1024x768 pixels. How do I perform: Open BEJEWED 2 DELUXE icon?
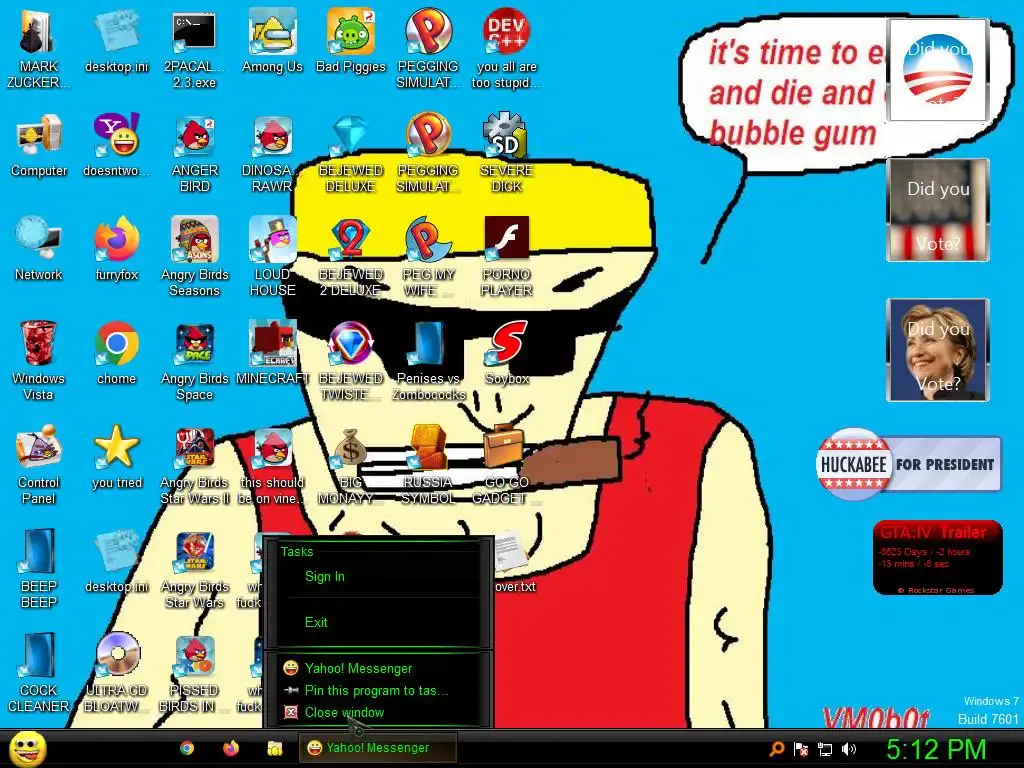point(351,257)
